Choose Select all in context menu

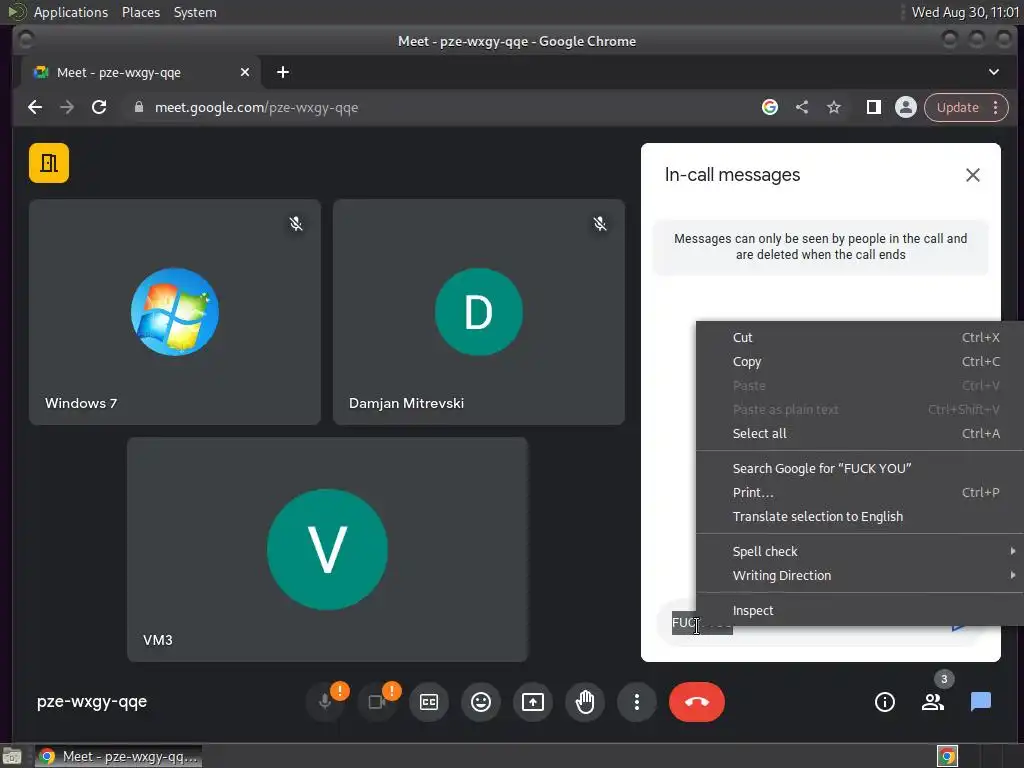pos(860,434)
